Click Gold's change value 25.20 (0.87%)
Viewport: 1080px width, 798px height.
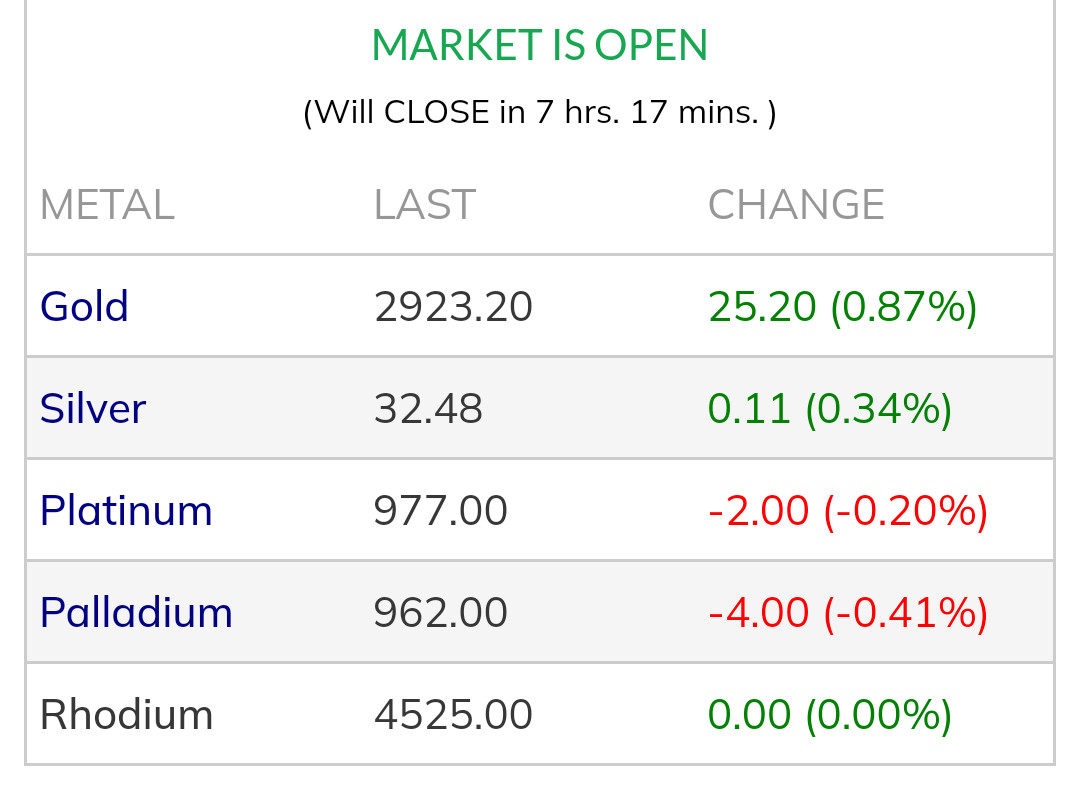[842, 307]
